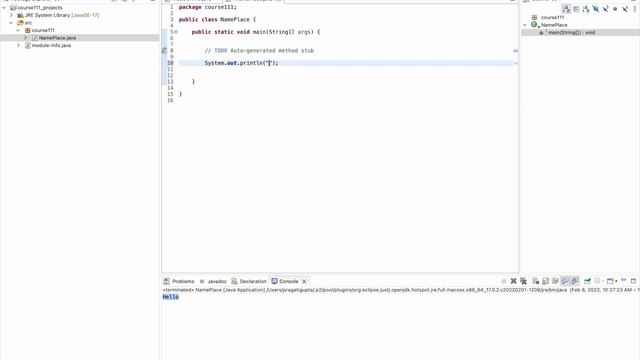Collapse the NamePlace class in Outline

(x=525, y=25)
